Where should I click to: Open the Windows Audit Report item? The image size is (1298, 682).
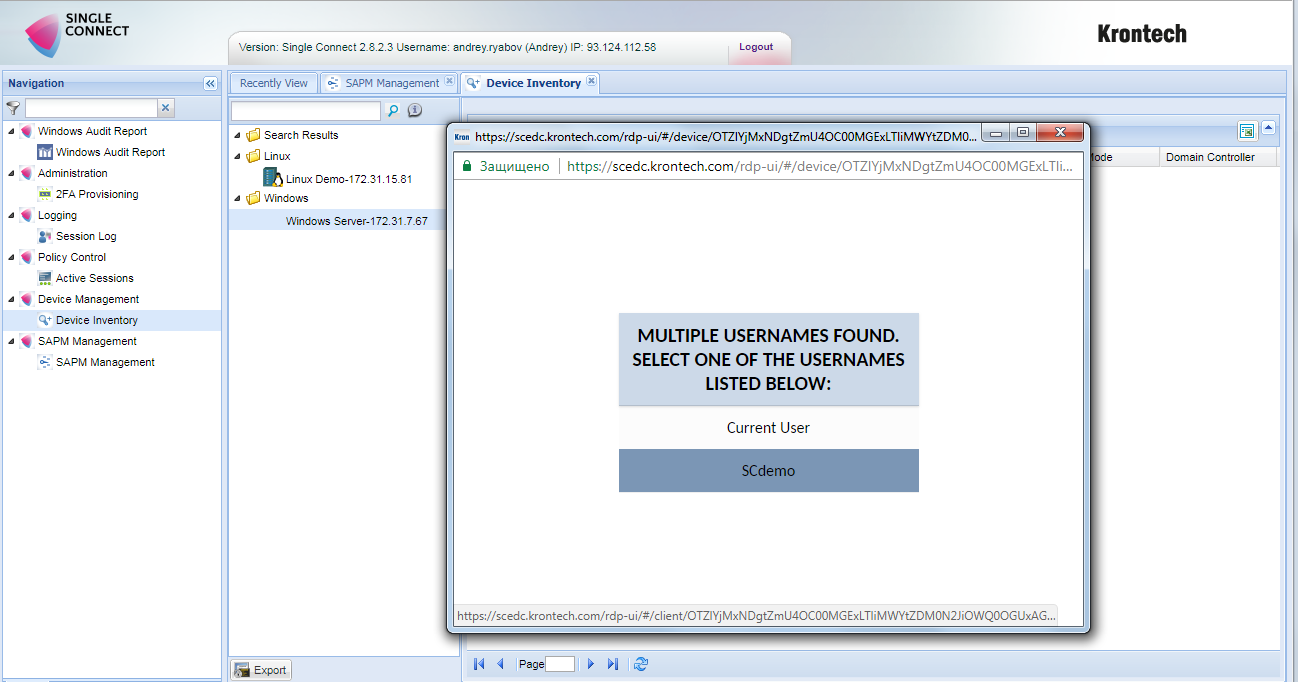(110, 152)
